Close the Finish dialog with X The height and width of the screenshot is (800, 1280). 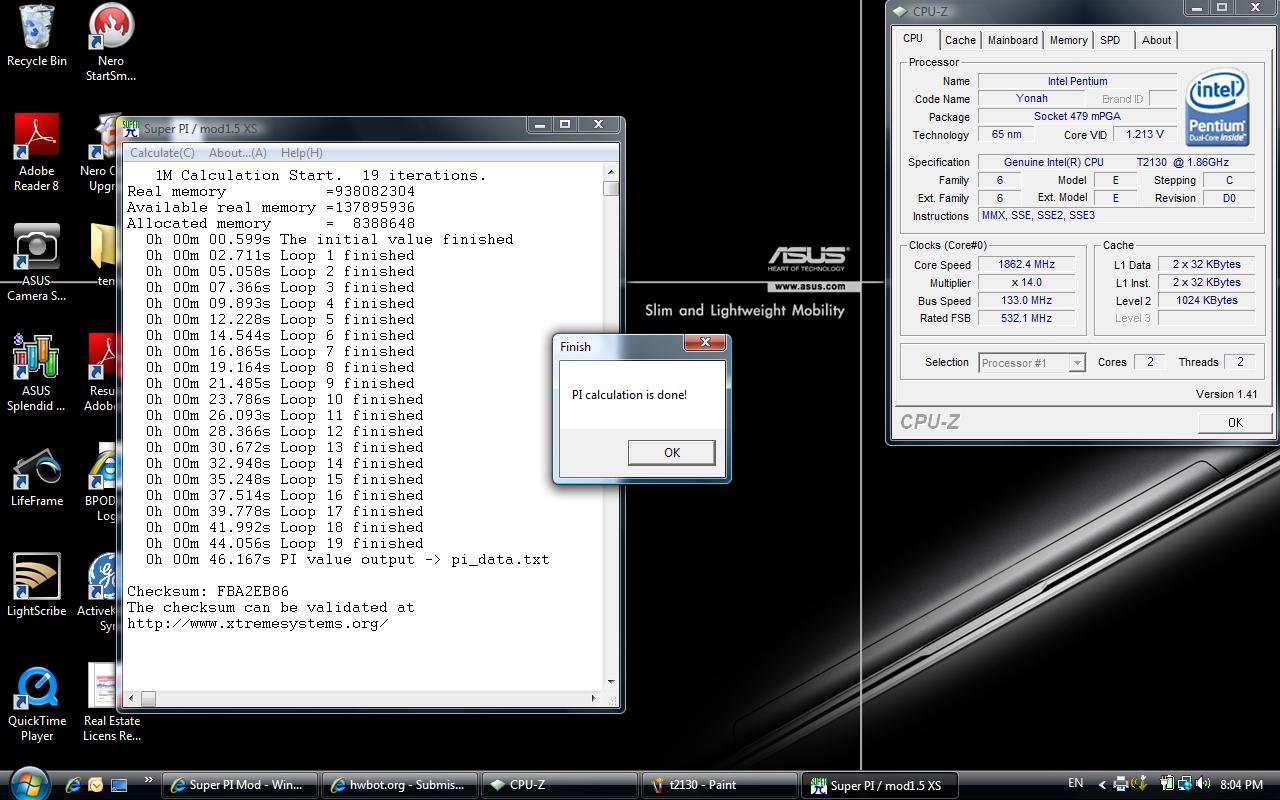705,342
